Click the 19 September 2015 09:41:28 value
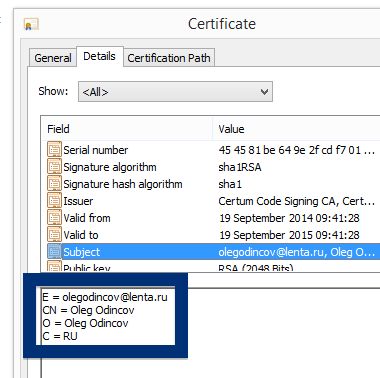Image resolution: width=380 pixels, height=378 pixels. click(289, 235)
